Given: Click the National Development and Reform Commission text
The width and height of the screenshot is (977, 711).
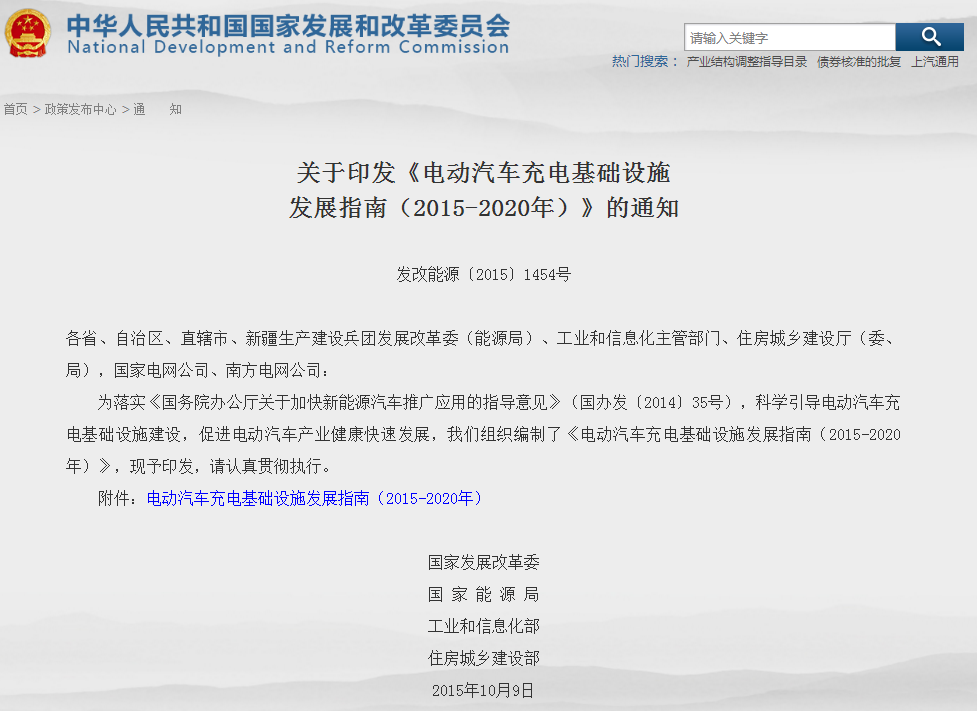Looking at the screenshot, I should click(x=288, y=48).
